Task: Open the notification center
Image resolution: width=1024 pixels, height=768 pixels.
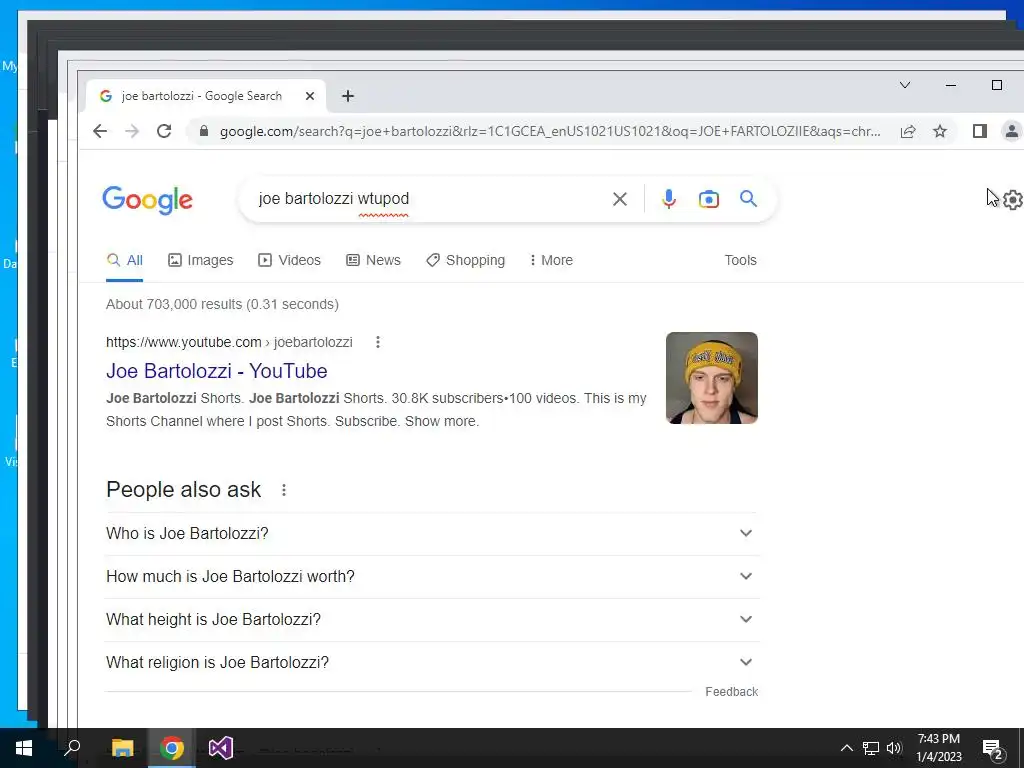Action: pyautogui.click(x=993, y=749)
